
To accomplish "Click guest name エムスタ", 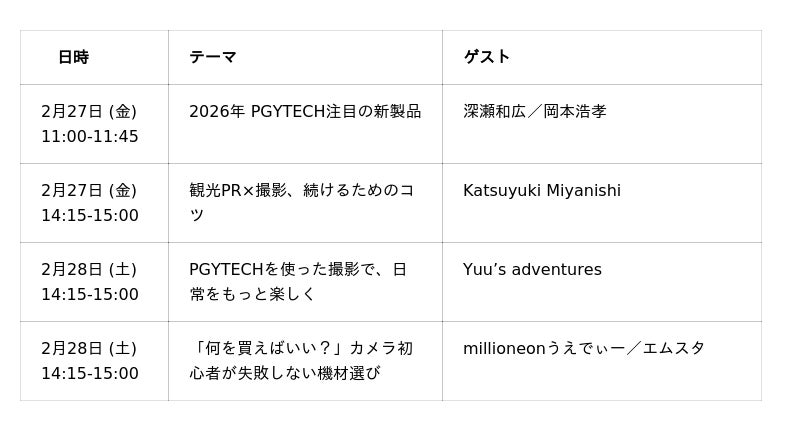I will (674, 348).
